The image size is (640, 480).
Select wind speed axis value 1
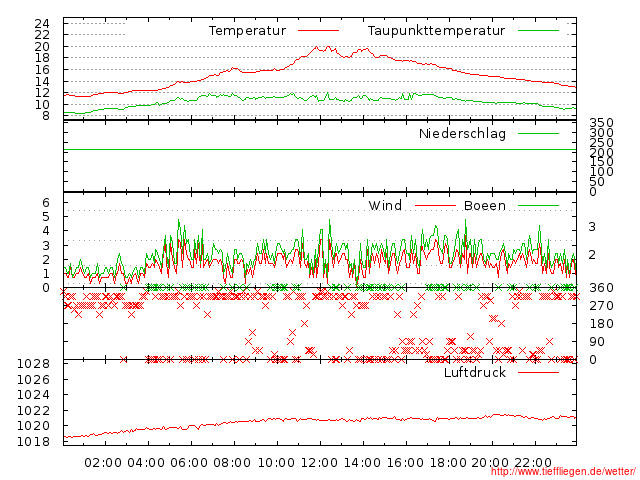(x=46, y=274)
